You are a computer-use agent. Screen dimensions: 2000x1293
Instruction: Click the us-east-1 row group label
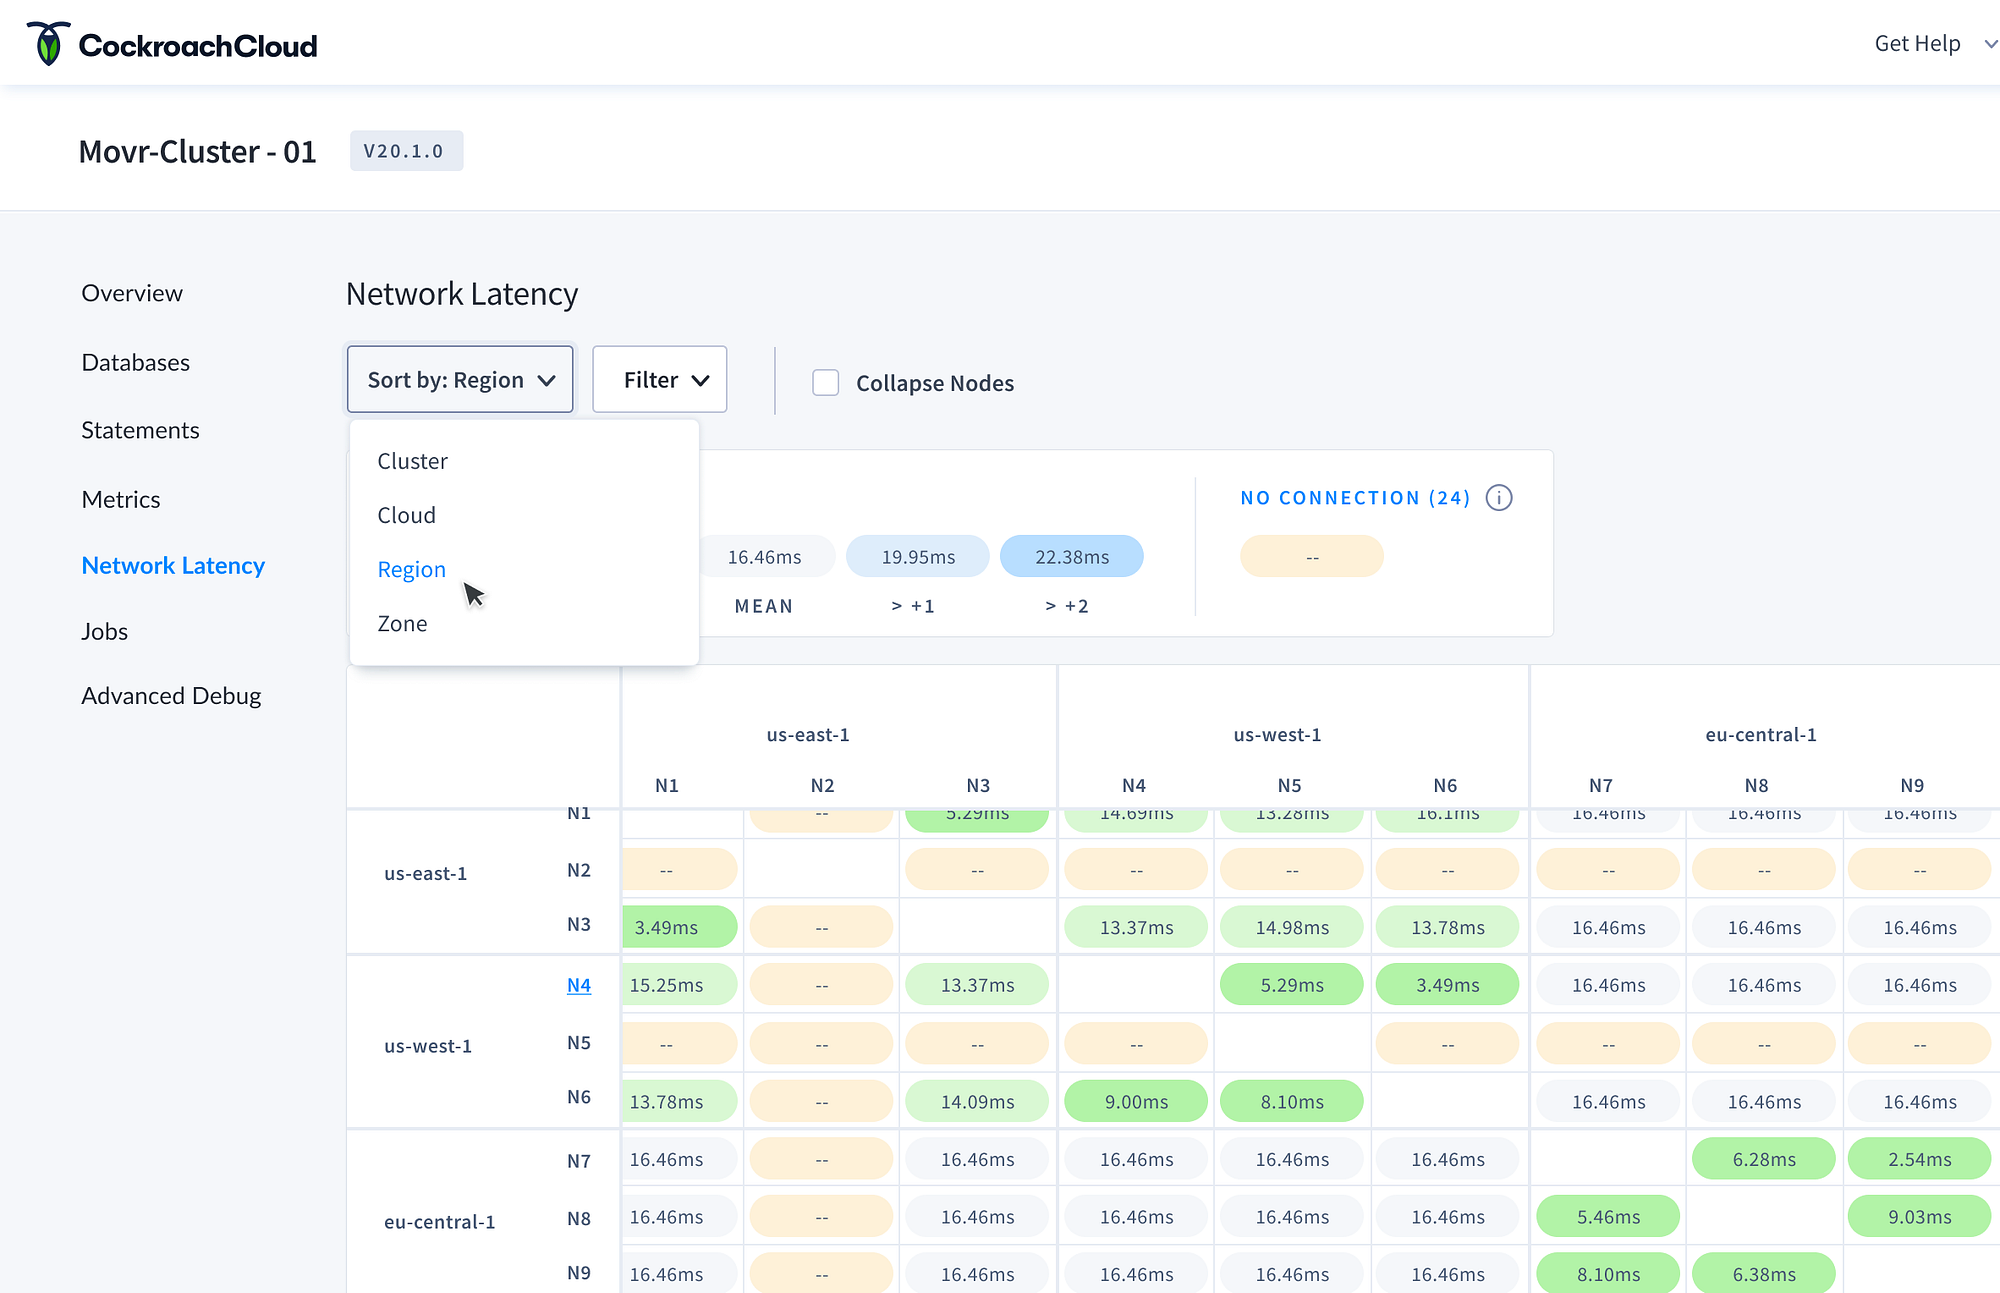click(x=426, y=873)
